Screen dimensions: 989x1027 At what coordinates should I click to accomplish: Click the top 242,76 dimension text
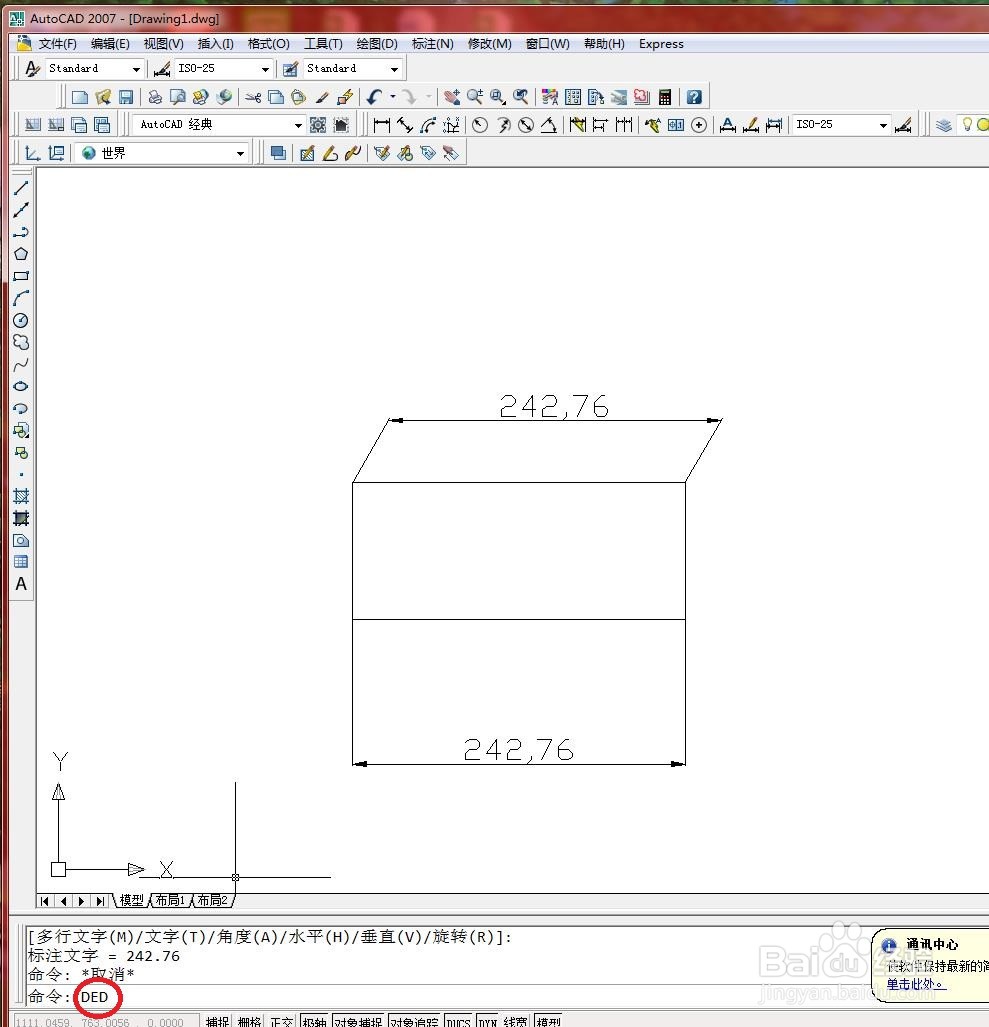(554, 407)
